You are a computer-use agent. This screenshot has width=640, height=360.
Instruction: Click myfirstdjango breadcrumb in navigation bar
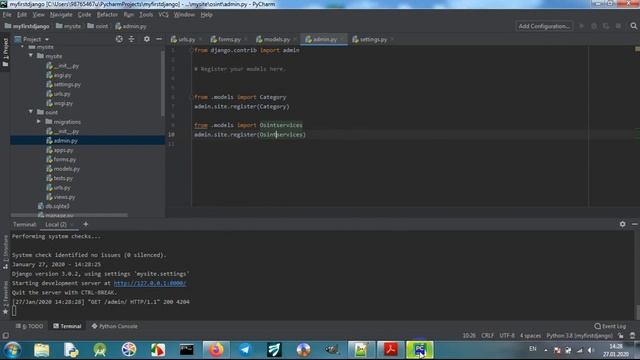tap(27, 26)
